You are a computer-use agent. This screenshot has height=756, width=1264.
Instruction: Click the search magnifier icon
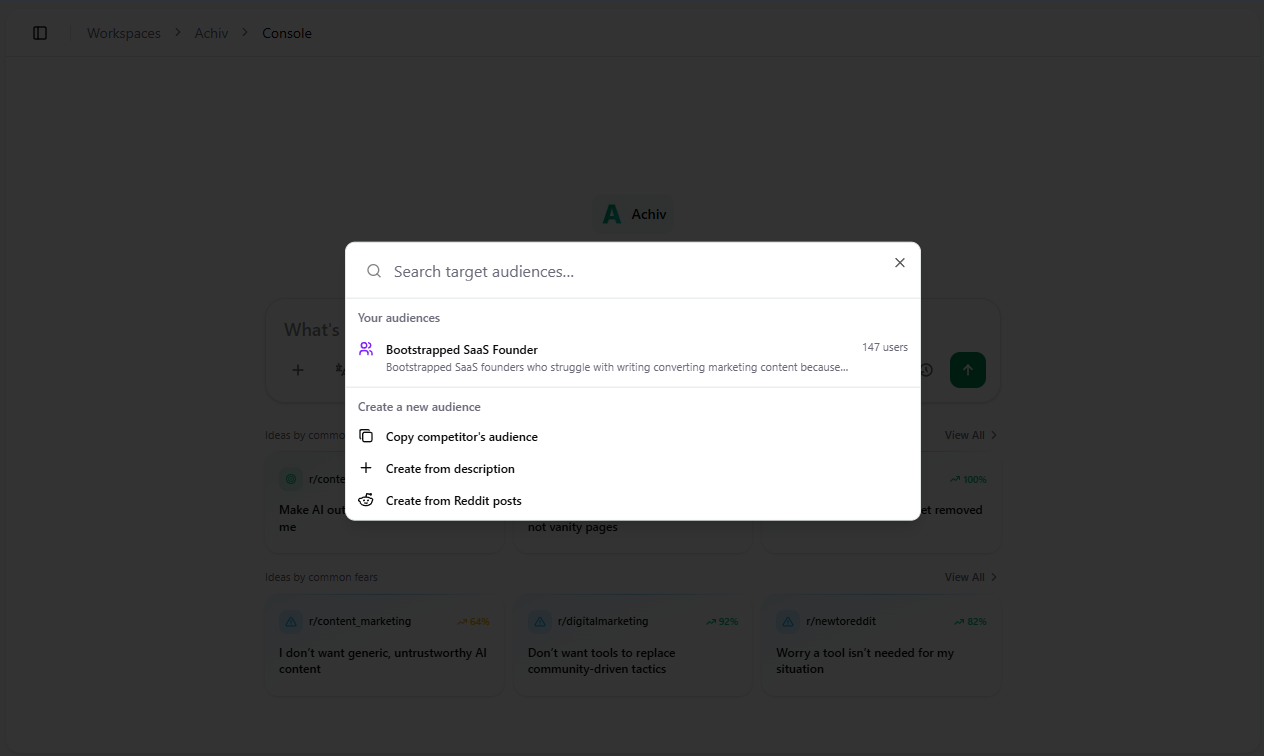(374, 271)
